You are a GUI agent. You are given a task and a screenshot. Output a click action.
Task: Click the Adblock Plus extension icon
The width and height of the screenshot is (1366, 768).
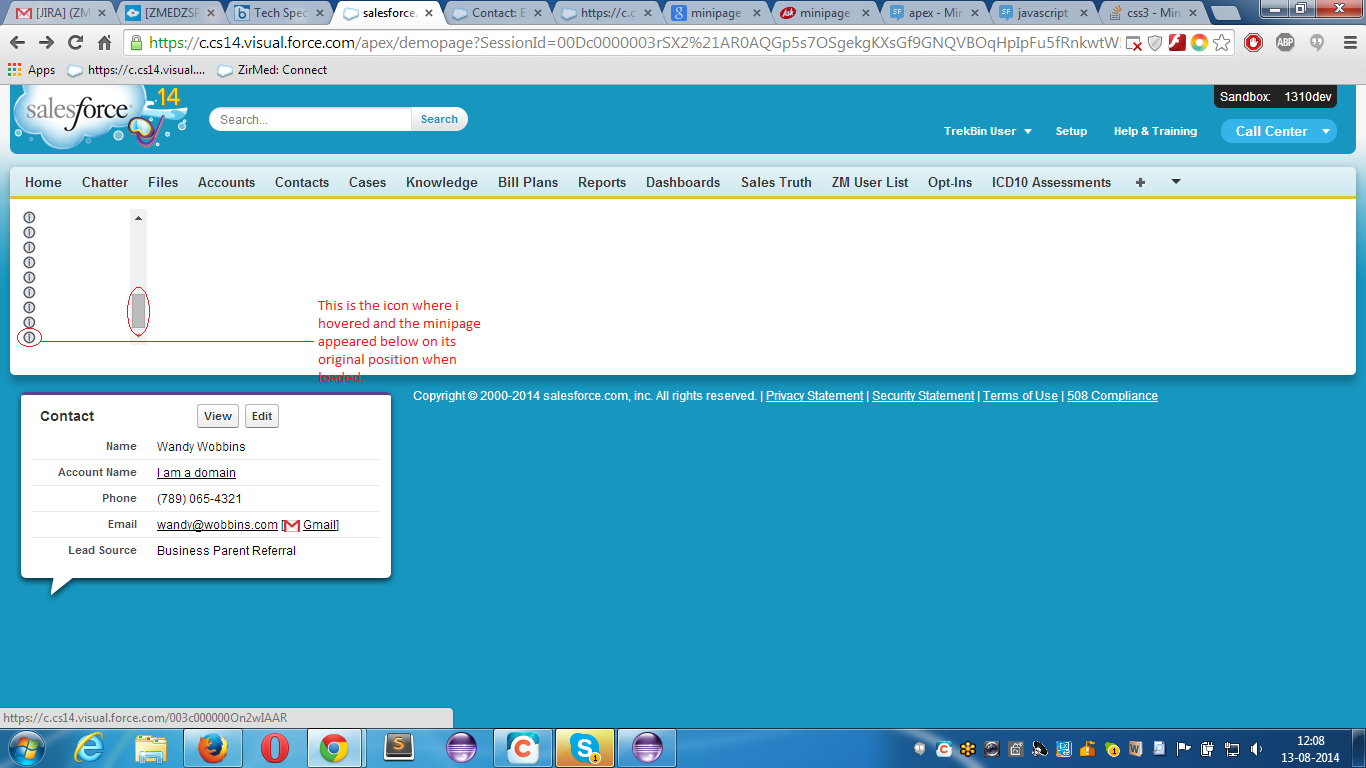1285,43
